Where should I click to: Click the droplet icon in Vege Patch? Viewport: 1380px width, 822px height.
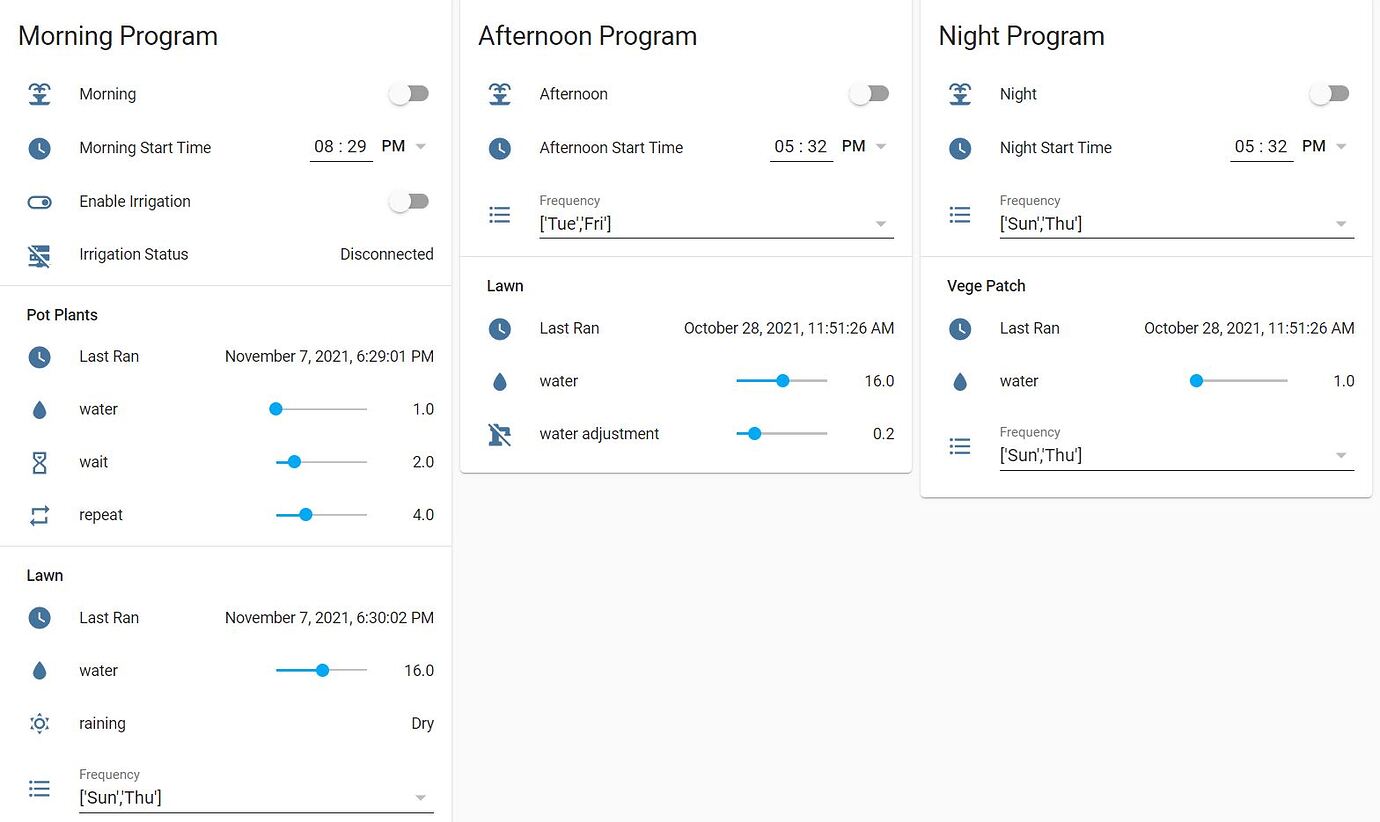pyautogui.click(x=959, y=381)
